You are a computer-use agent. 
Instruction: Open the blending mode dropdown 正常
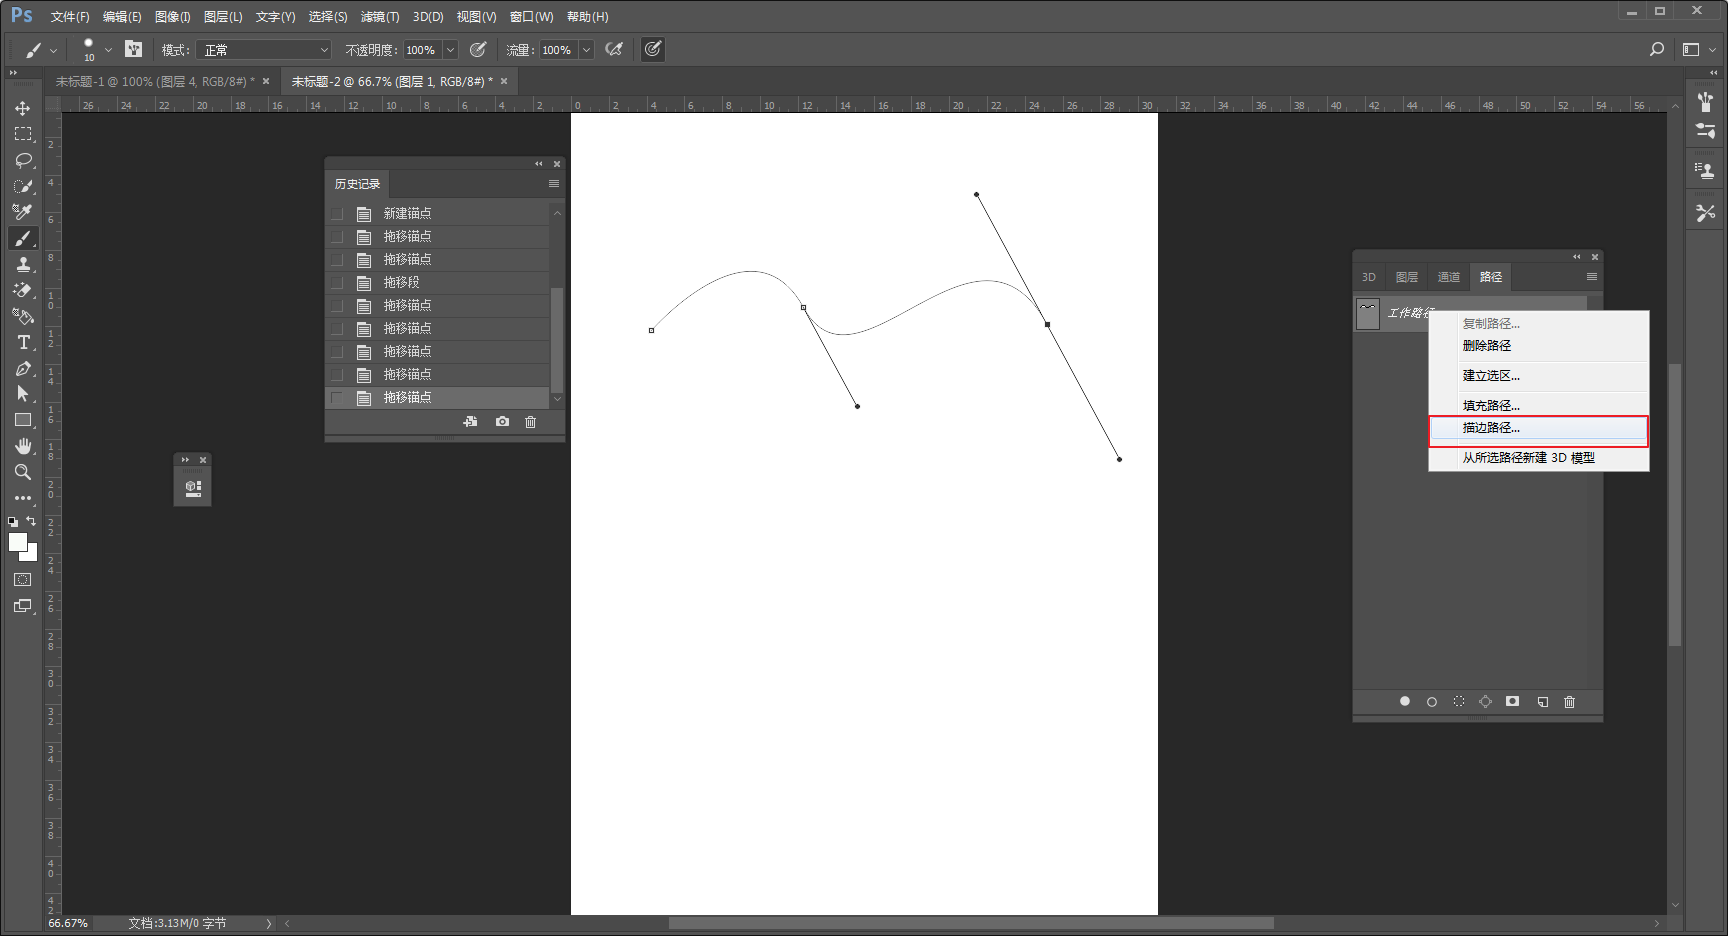(x=263, y=50)
